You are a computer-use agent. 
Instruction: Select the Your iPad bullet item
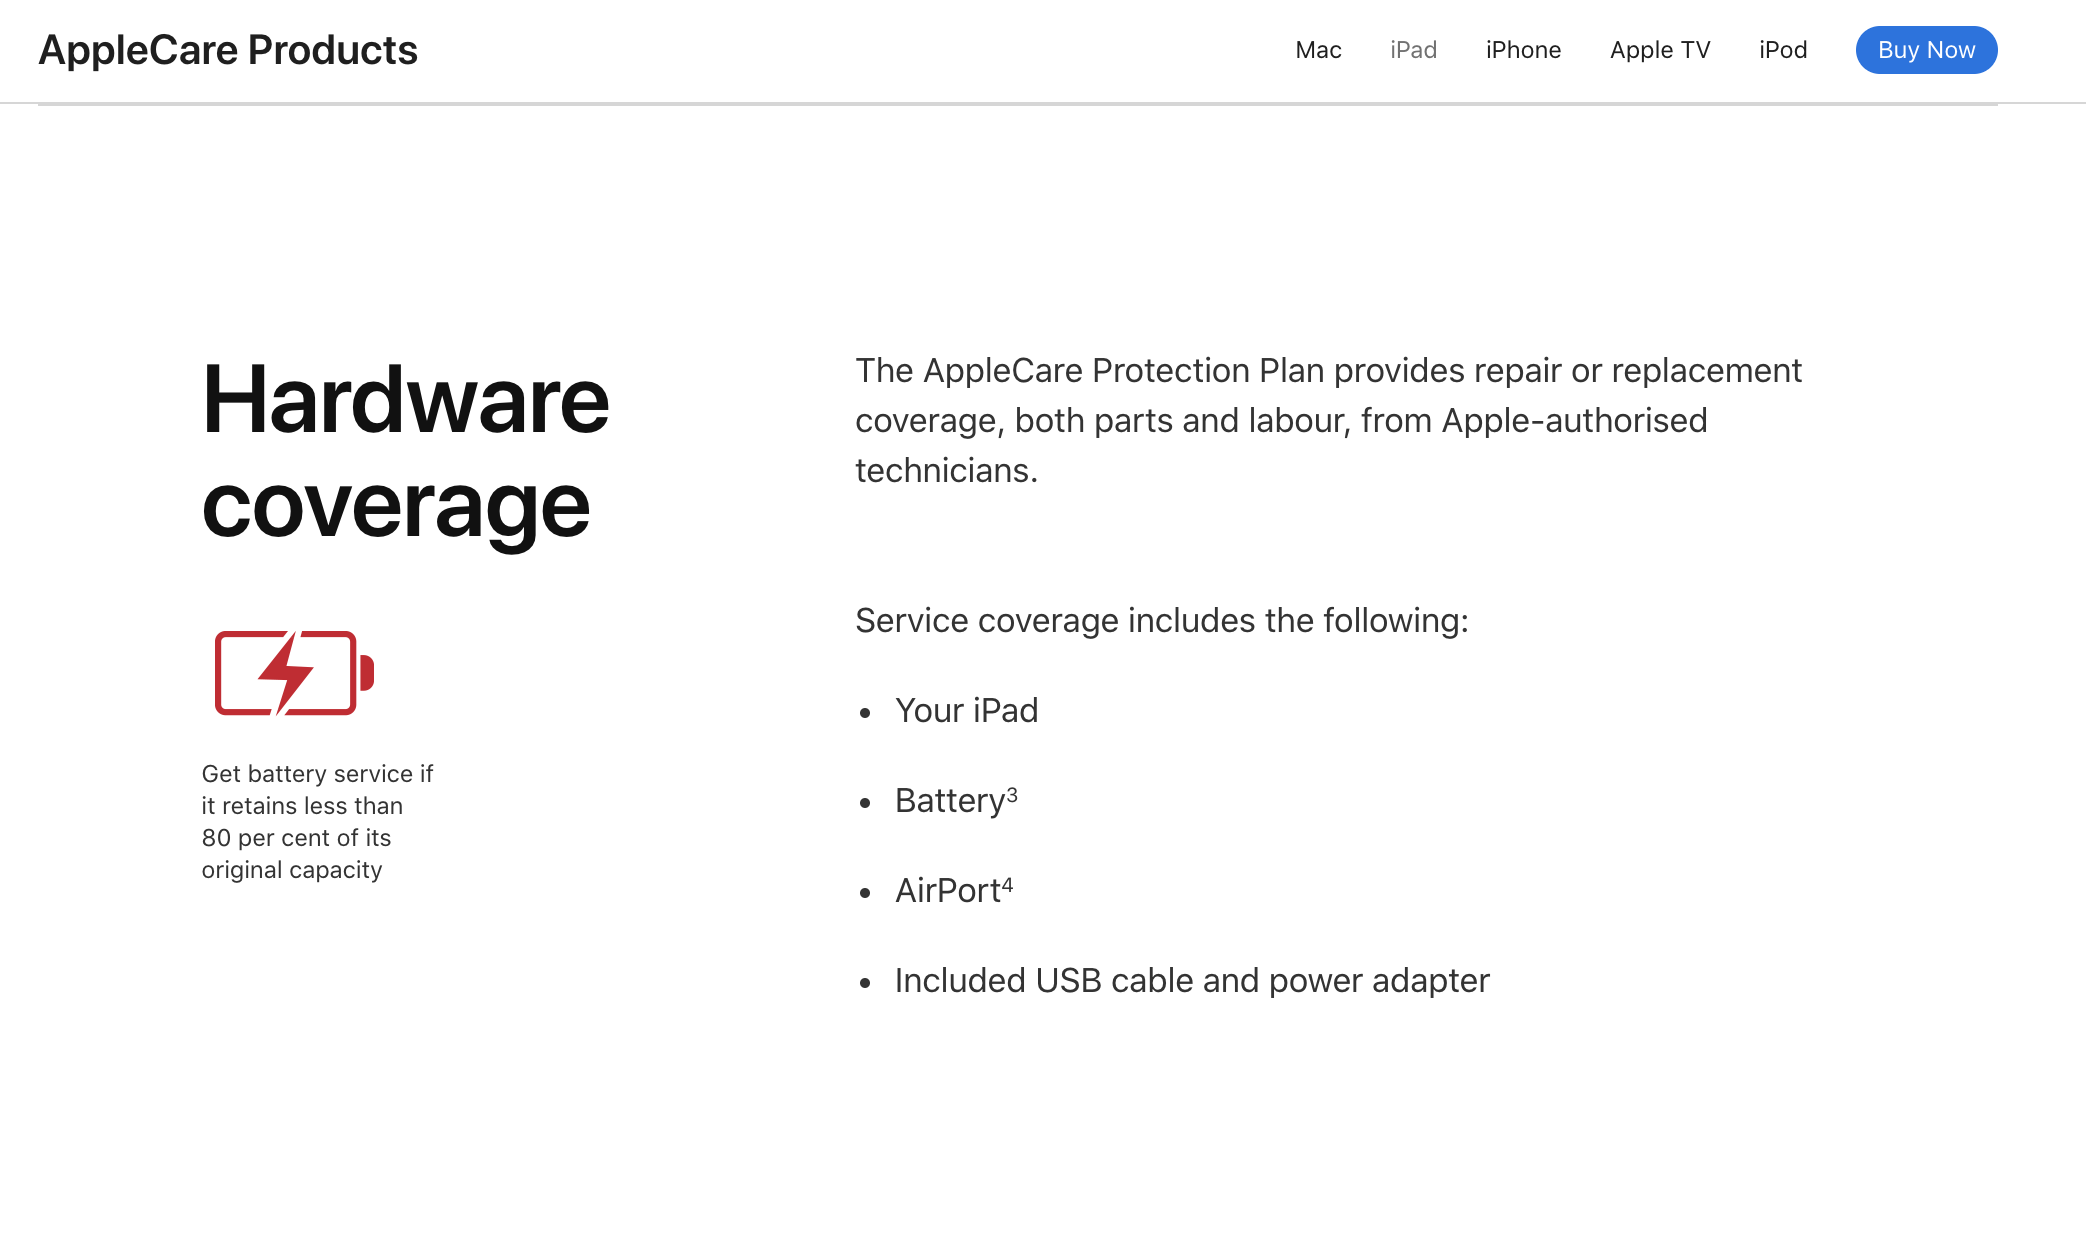(966, 710)
